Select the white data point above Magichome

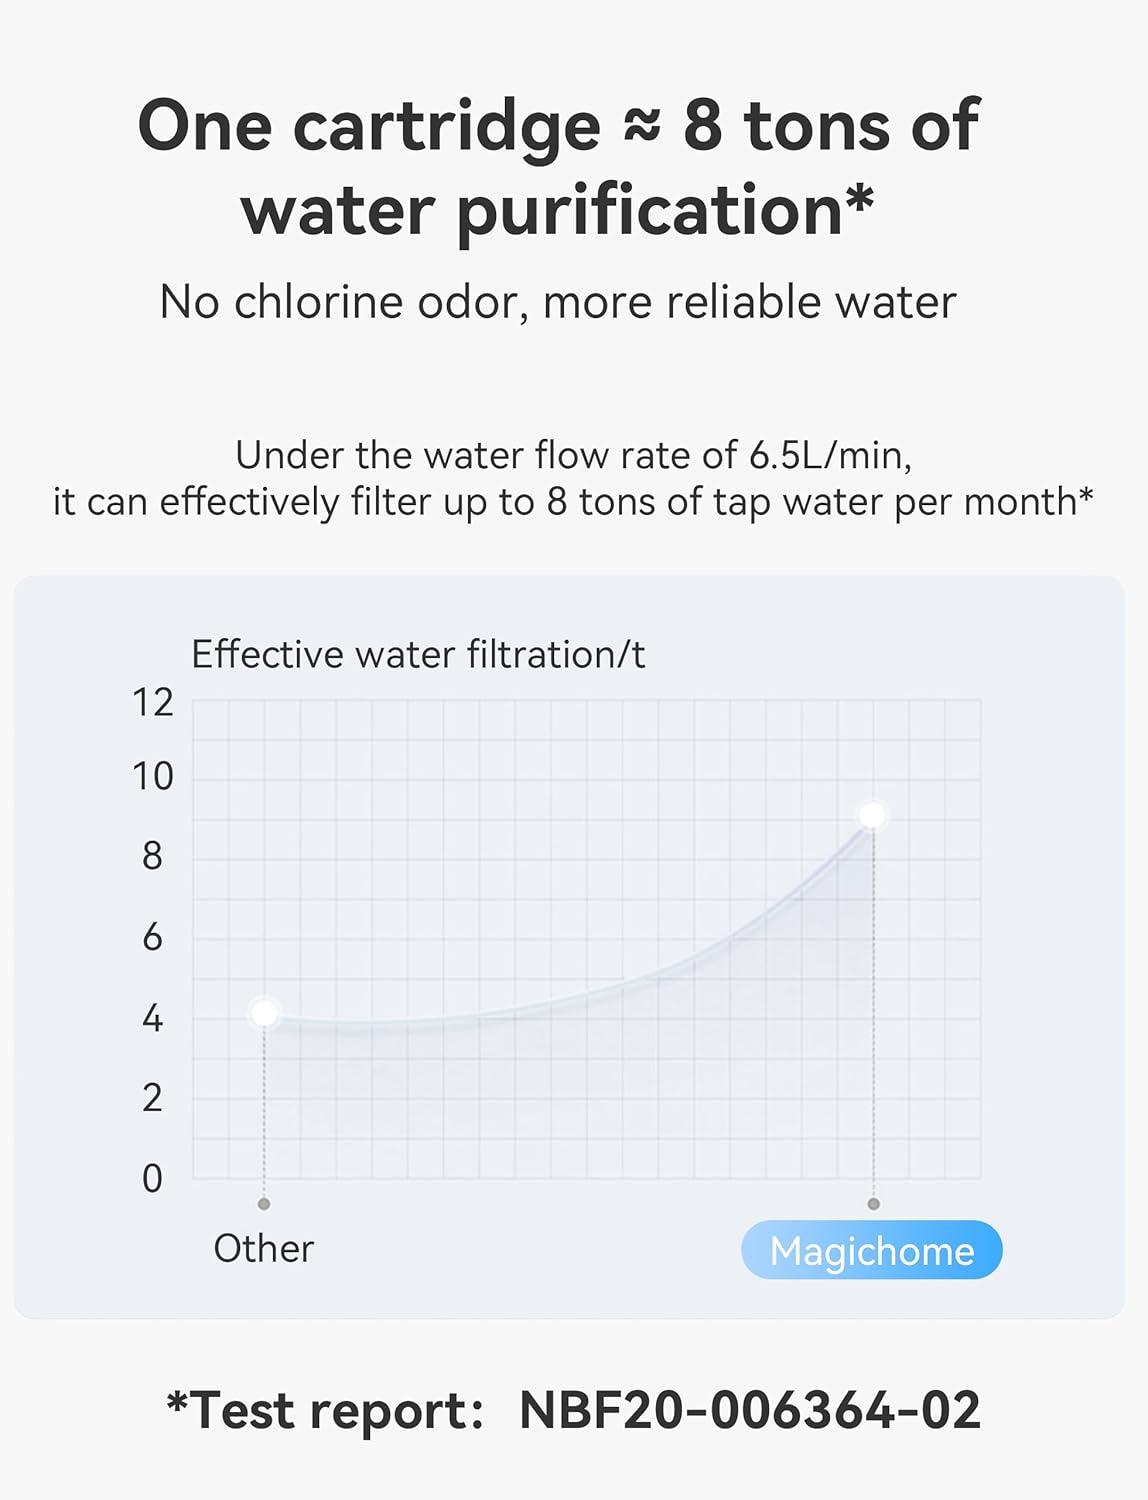click(x=872, y=815)
